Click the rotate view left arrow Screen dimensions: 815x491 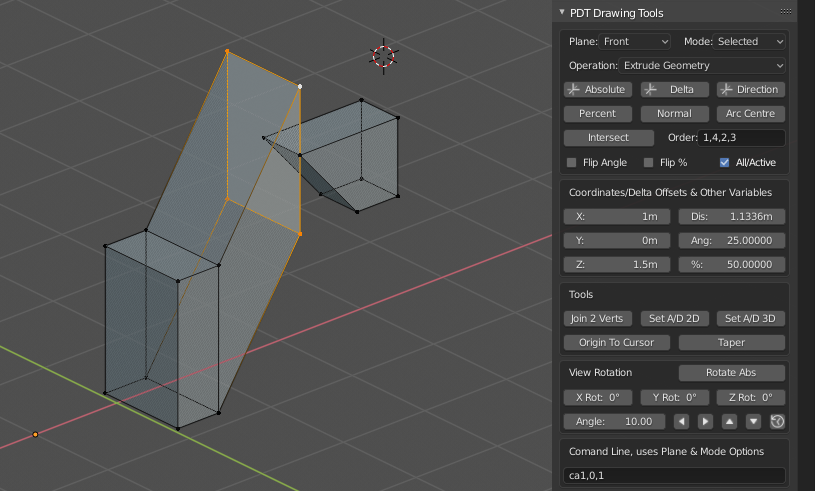point(683,421)
